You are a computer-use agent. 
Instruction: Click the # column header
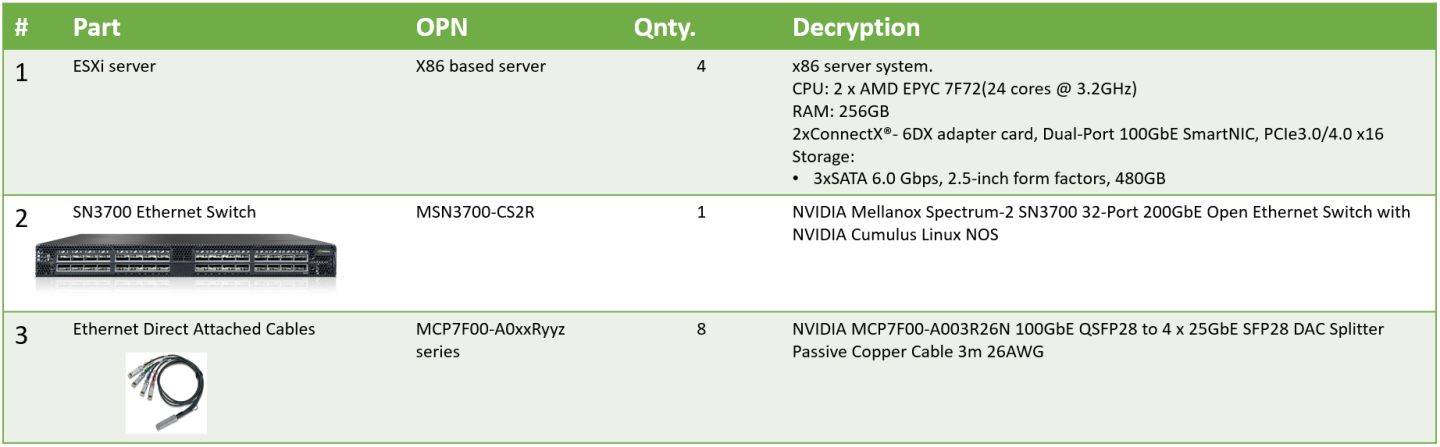click(x=22, y=27)
